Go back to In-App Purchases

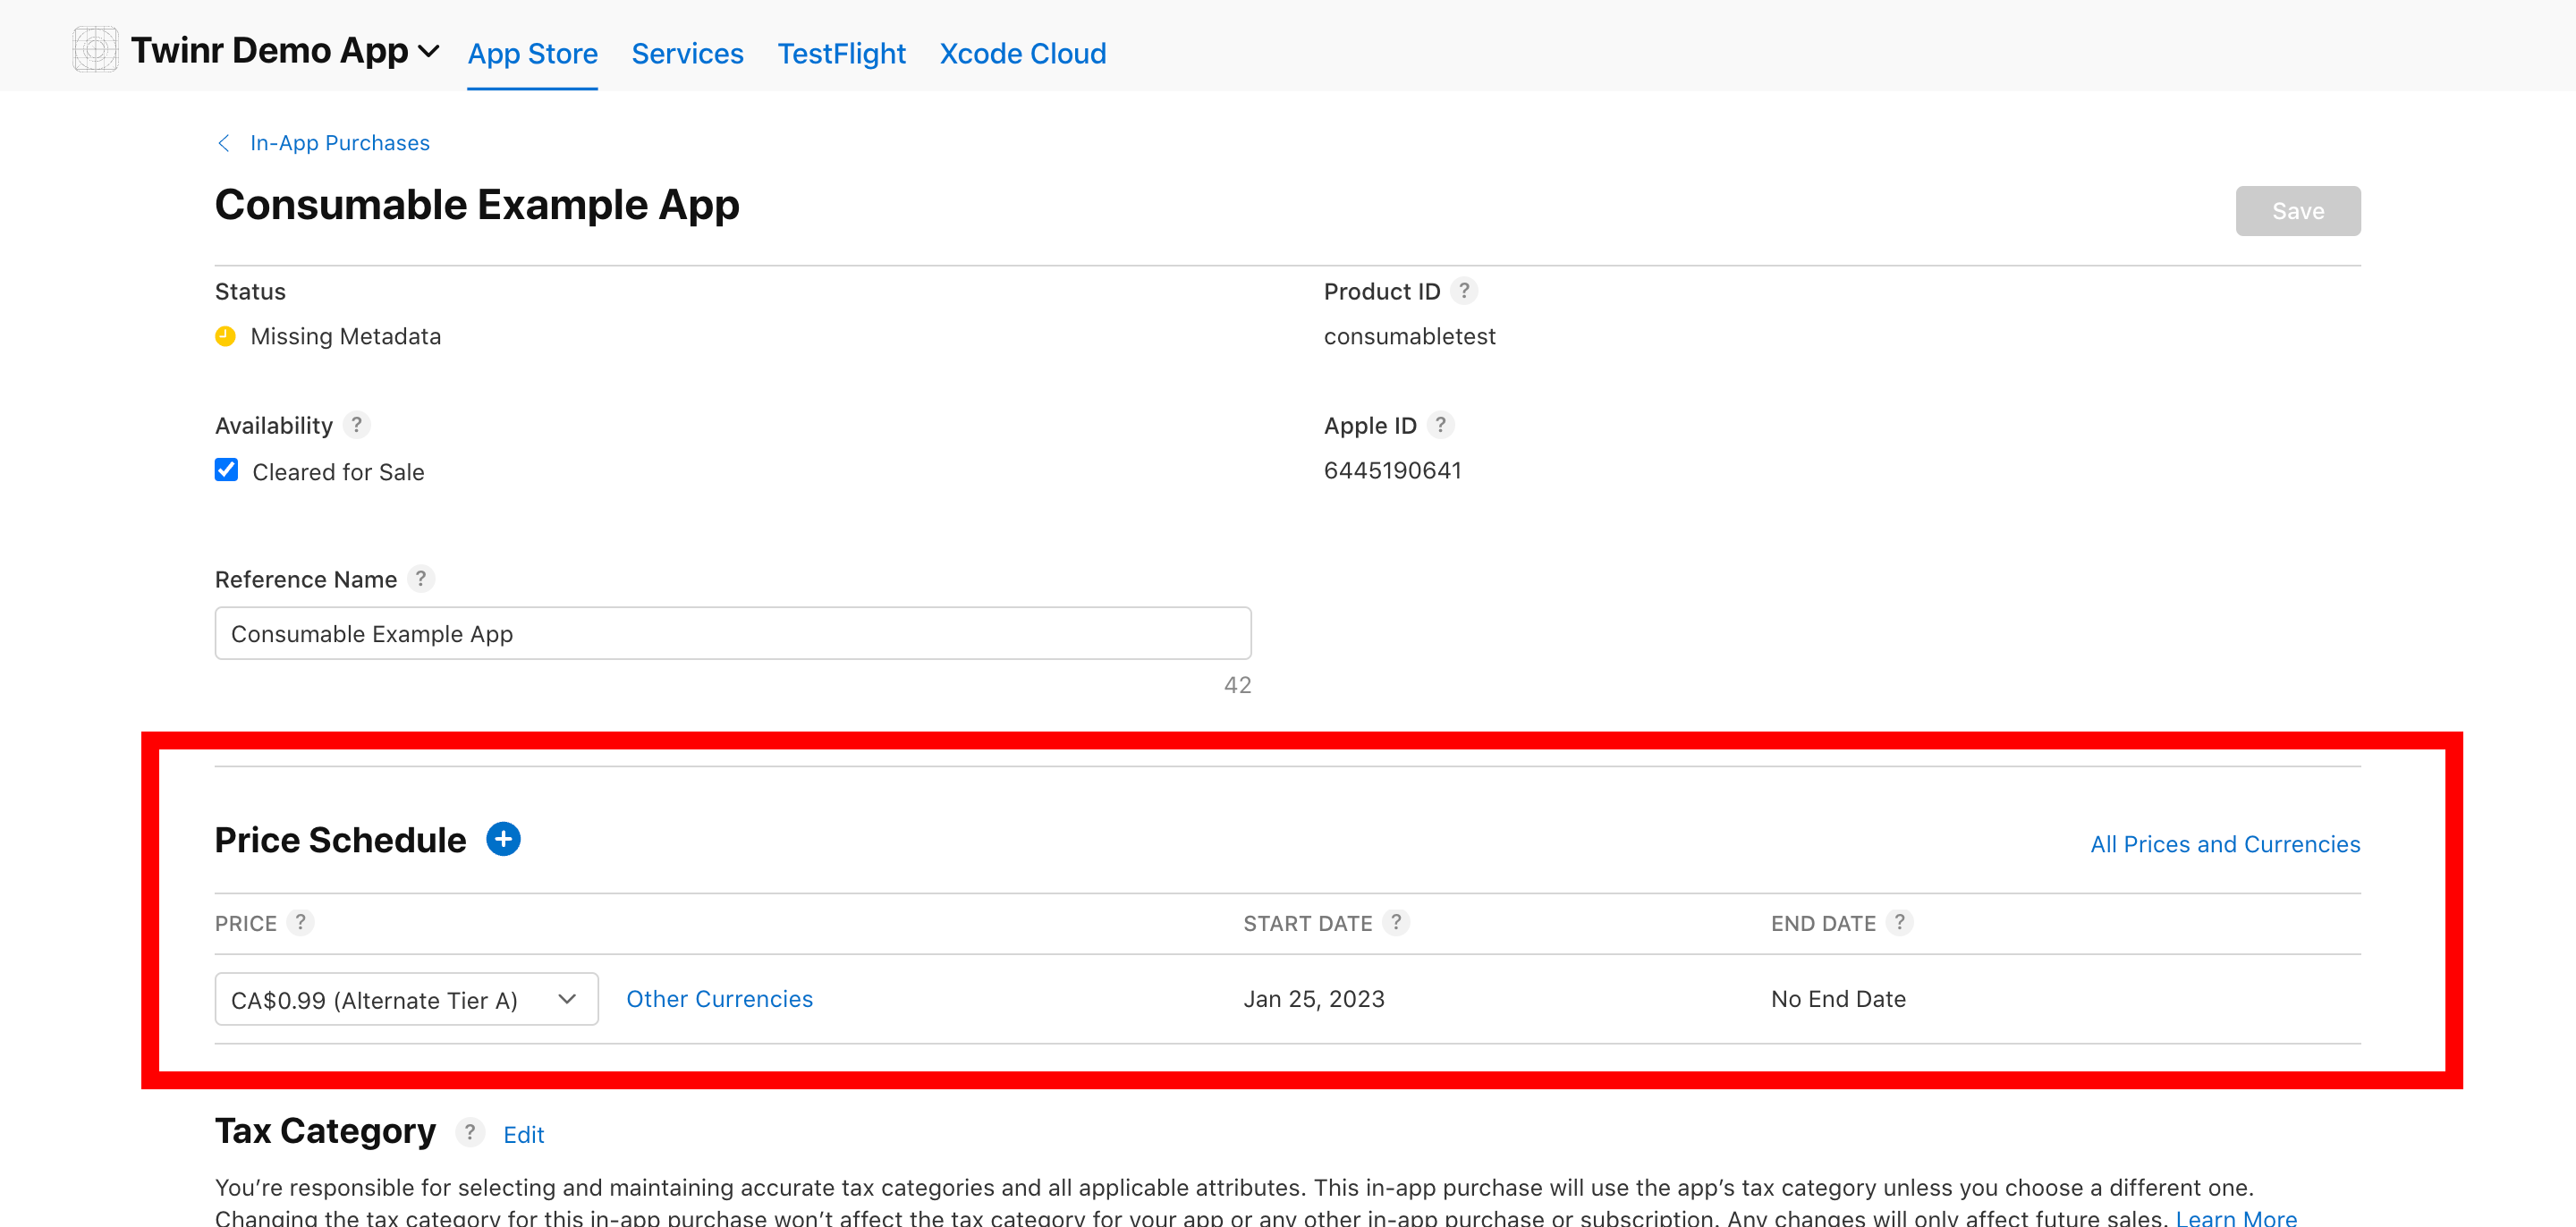(x=338, y=143)
